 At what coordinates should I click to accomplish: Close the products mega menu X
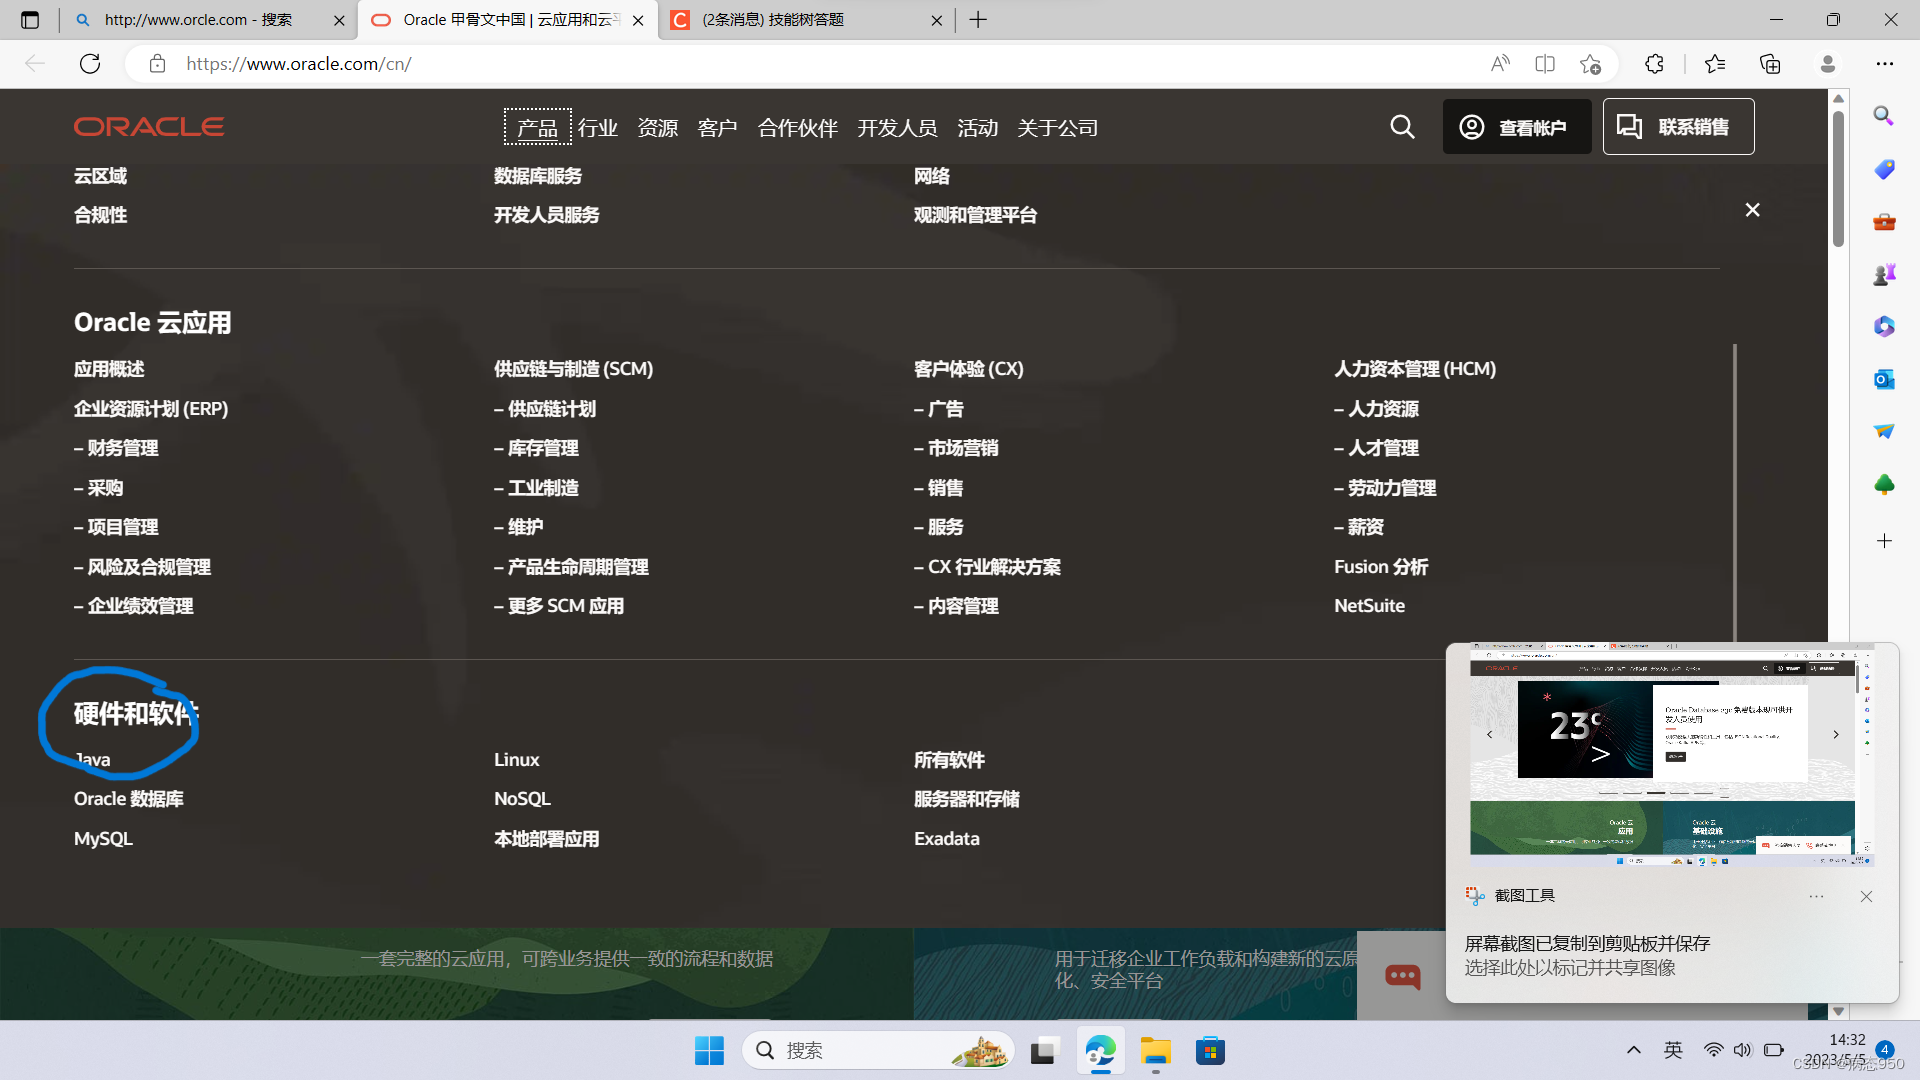point(1752,210)
